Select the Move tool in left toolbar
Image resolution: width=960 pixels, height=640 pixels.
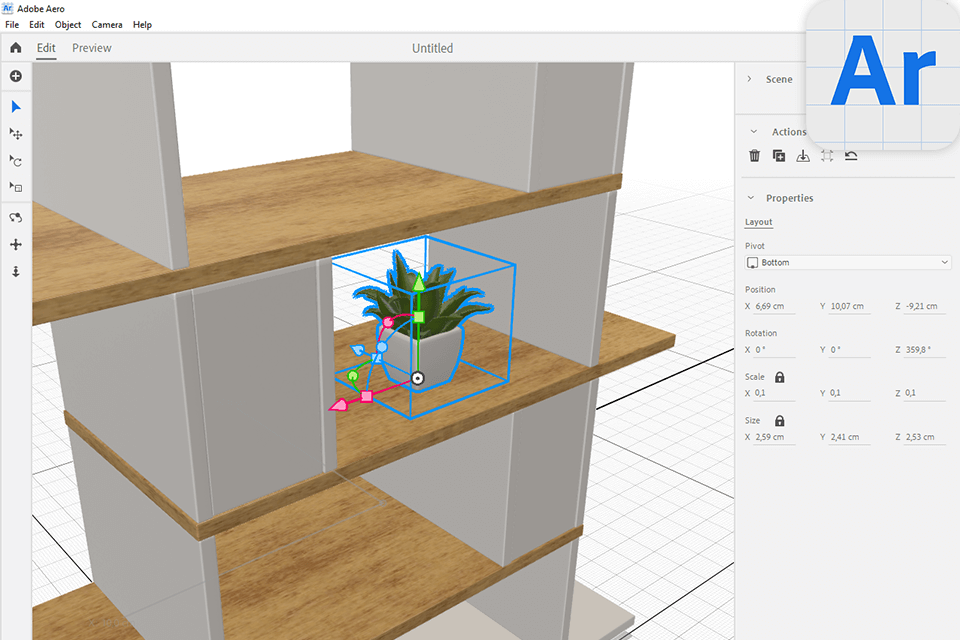coord(15,134)
